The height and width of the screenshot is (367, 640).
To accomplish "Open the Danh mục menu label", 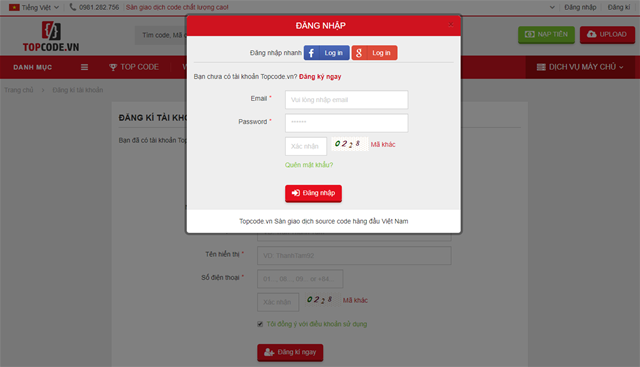I will tap(33, 67).
